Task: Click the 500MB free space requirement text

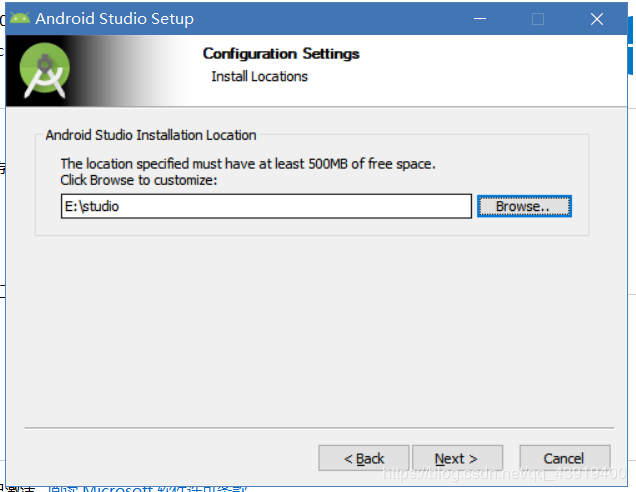Action: [248, 164]
